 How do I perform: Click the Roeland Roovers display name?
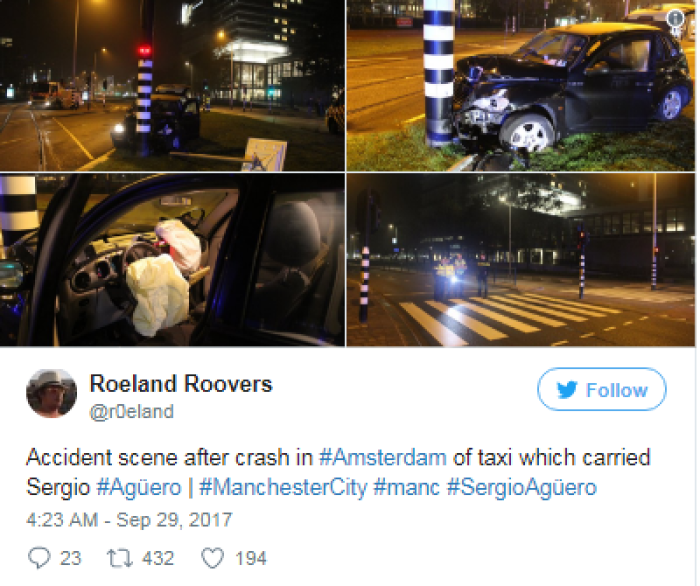[x=181, y=384]
